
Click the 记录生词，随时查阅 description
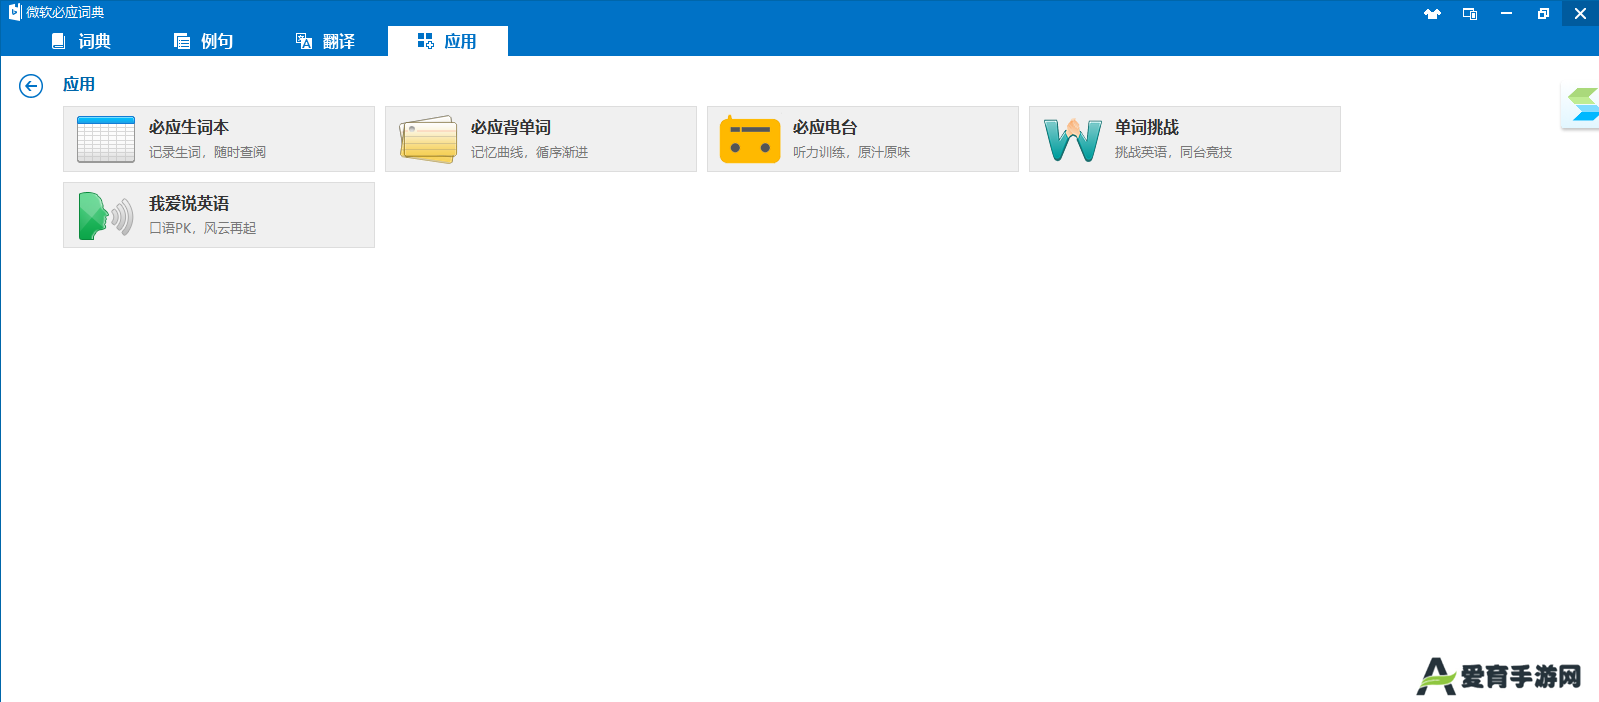208,152
